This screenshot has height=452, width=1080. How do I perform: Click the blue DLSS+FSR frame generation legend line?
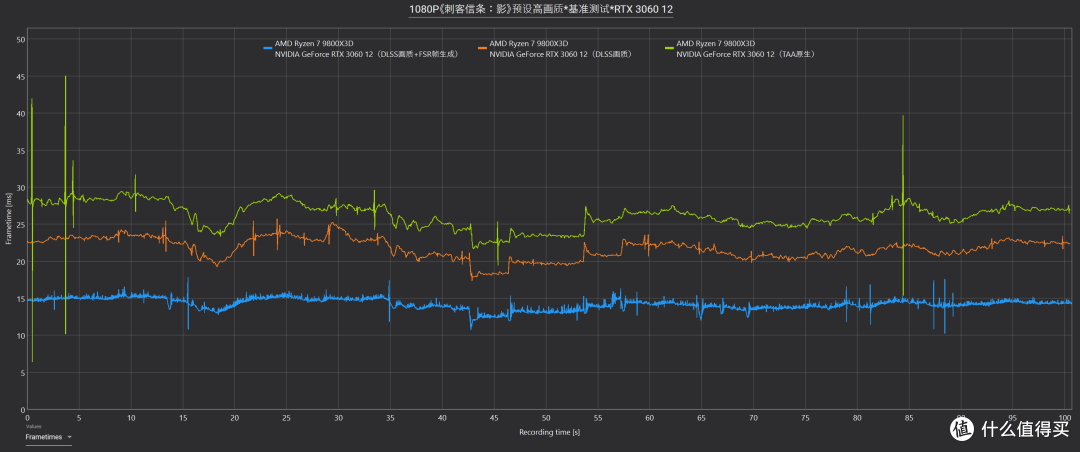click(268, 48)
